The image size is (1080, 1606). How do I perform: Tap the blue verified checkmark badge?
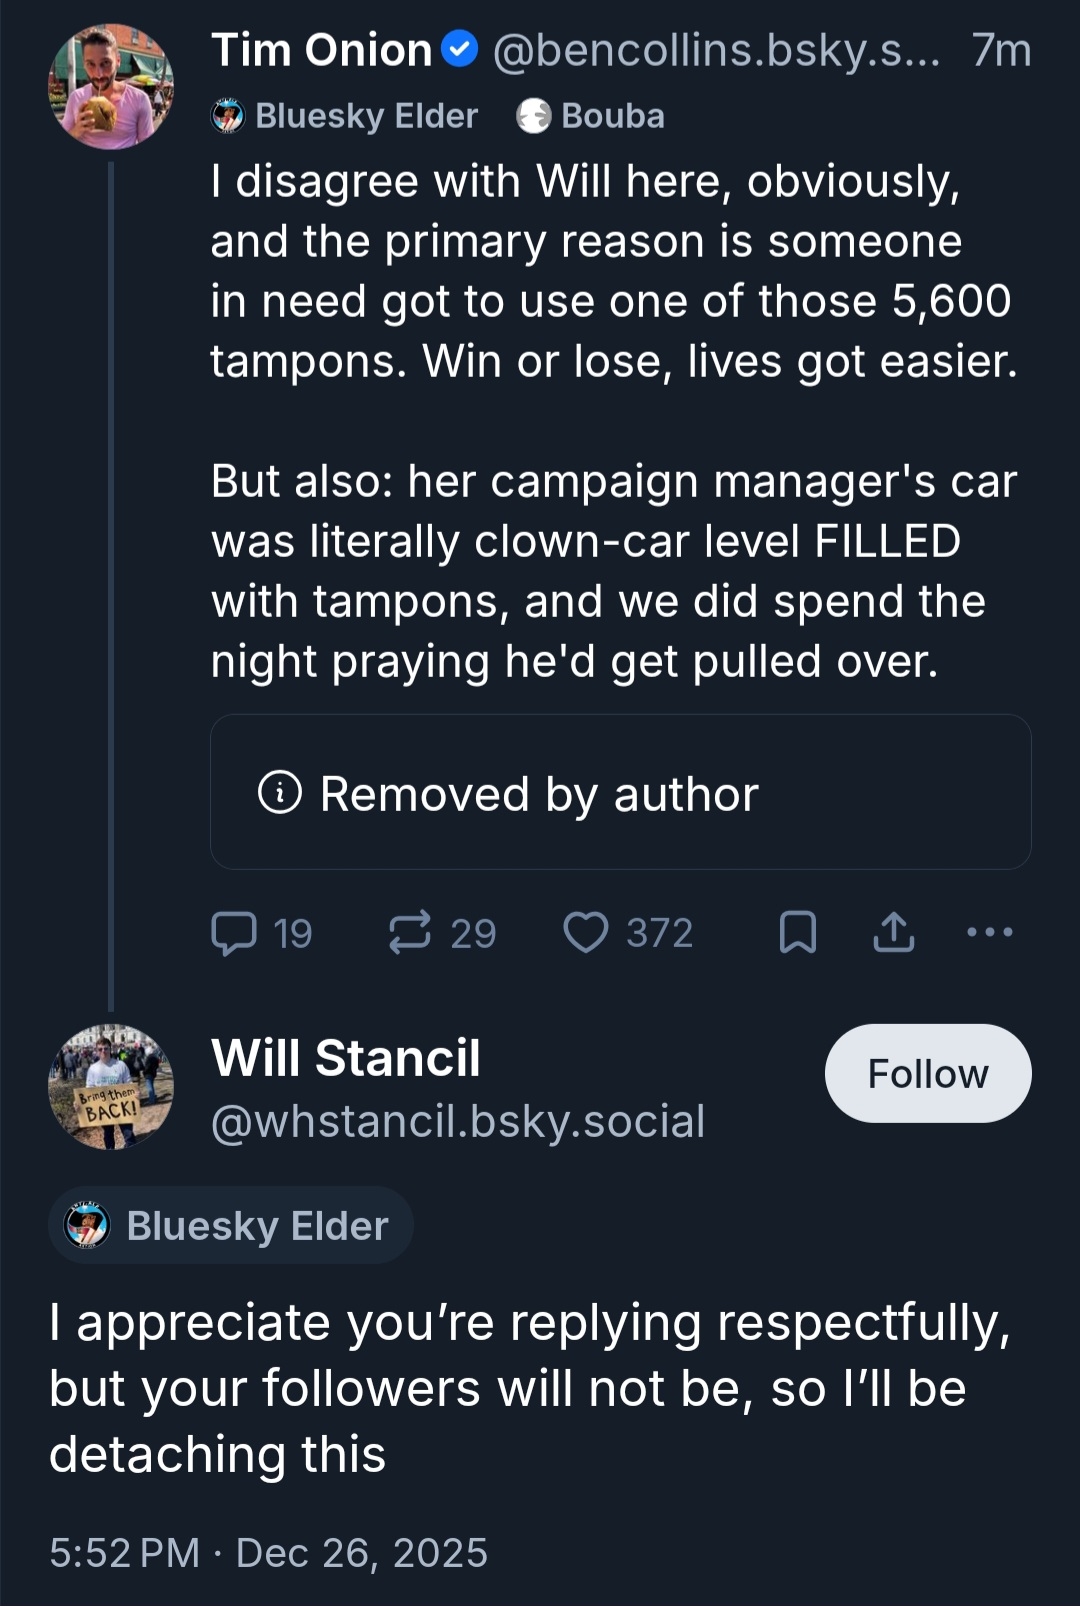pos(459,49)
